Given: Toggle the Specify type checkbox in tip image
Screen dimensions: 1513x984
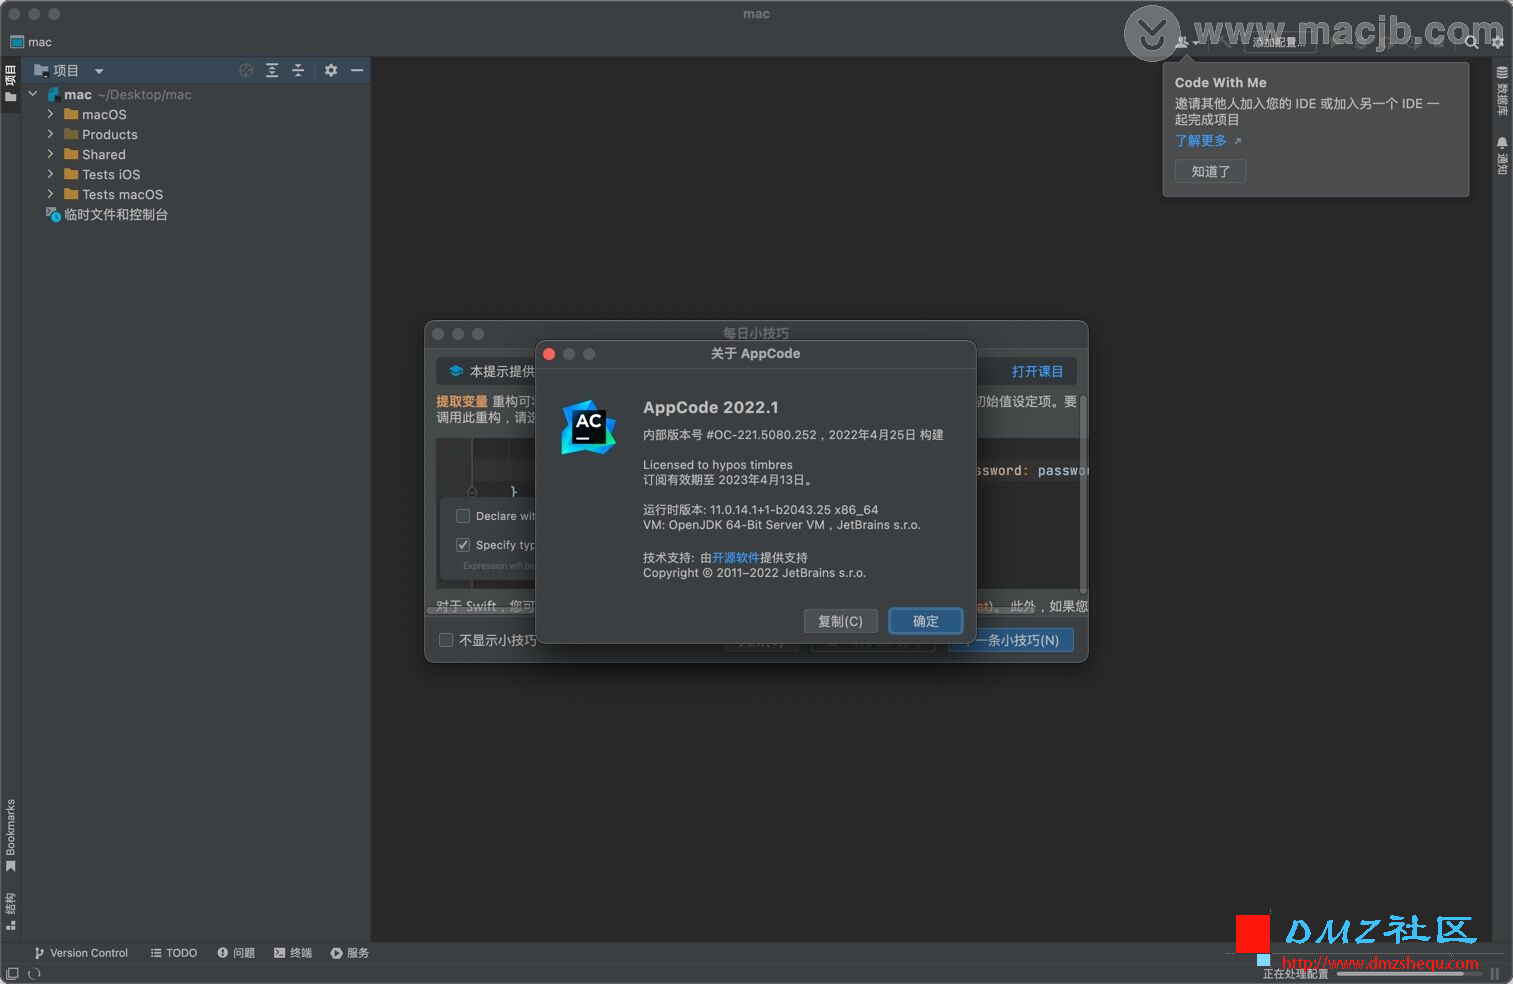Looking at the screenshot, I should [x=463, y=545].
